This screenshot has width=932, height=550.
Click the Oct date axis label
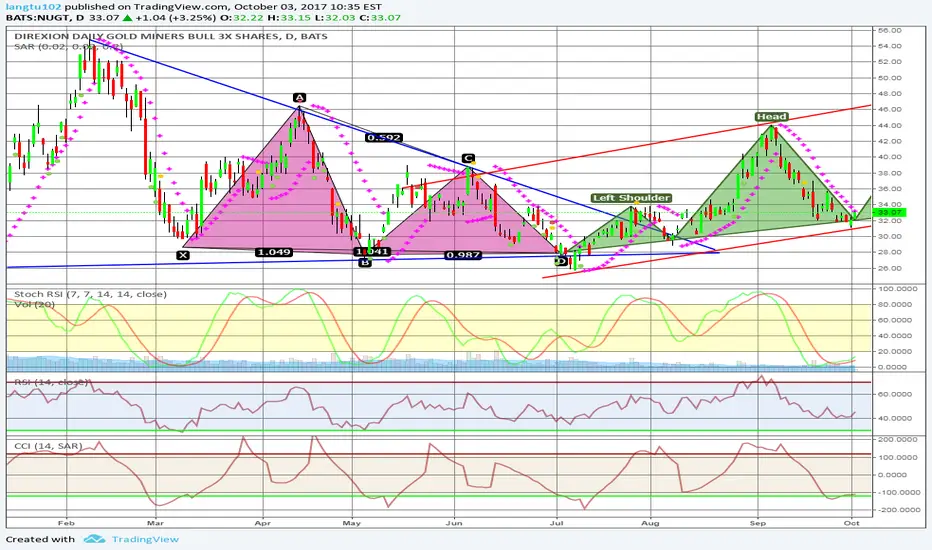852,523
